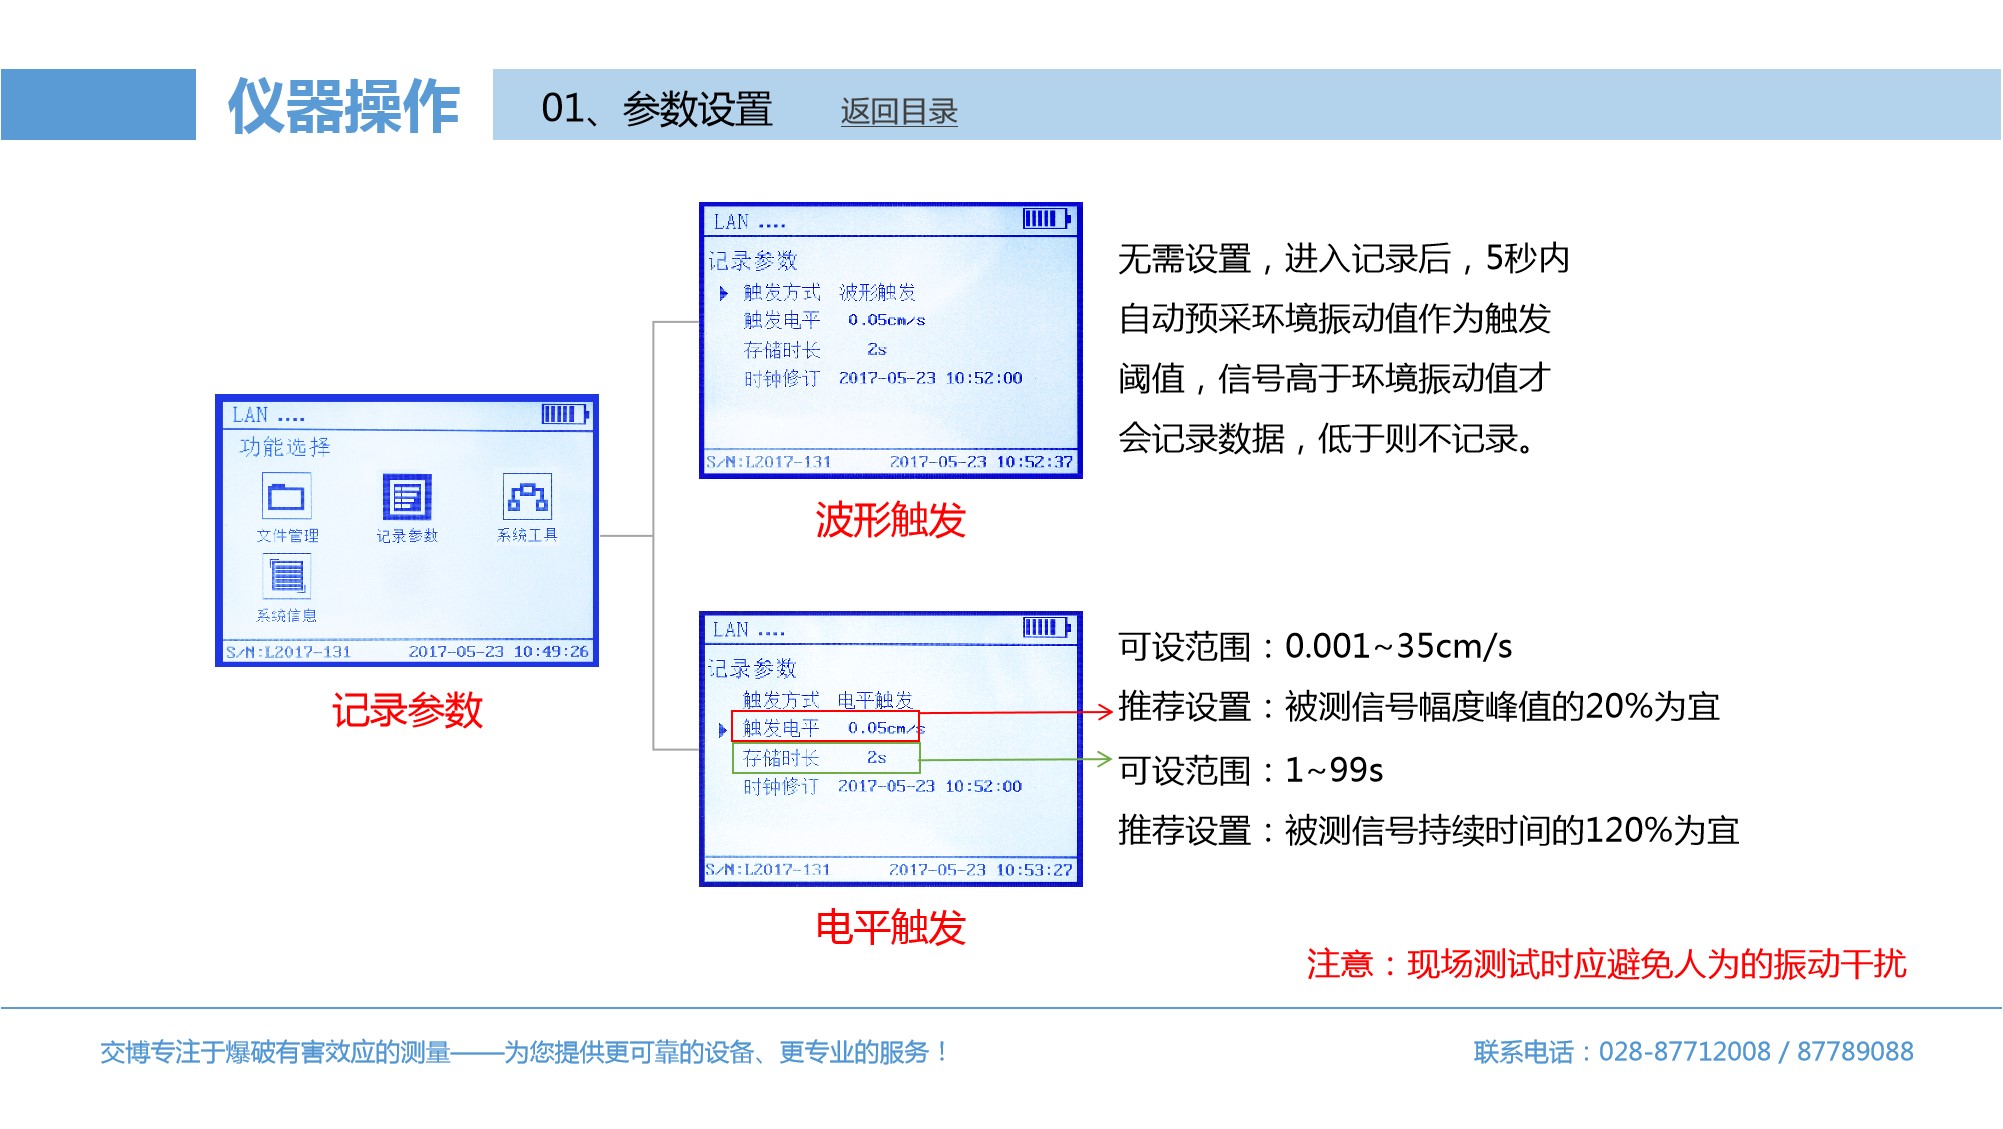Click the 系统信息 icon
Viewport: 2003px width, 1129px height.
[287, 577]
